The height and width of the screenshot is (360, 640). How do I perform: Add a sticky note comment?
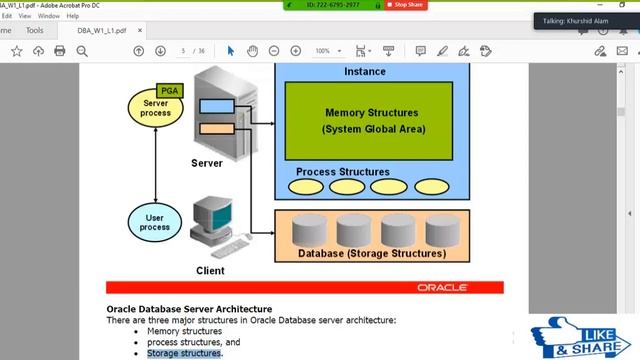(420, 51)
